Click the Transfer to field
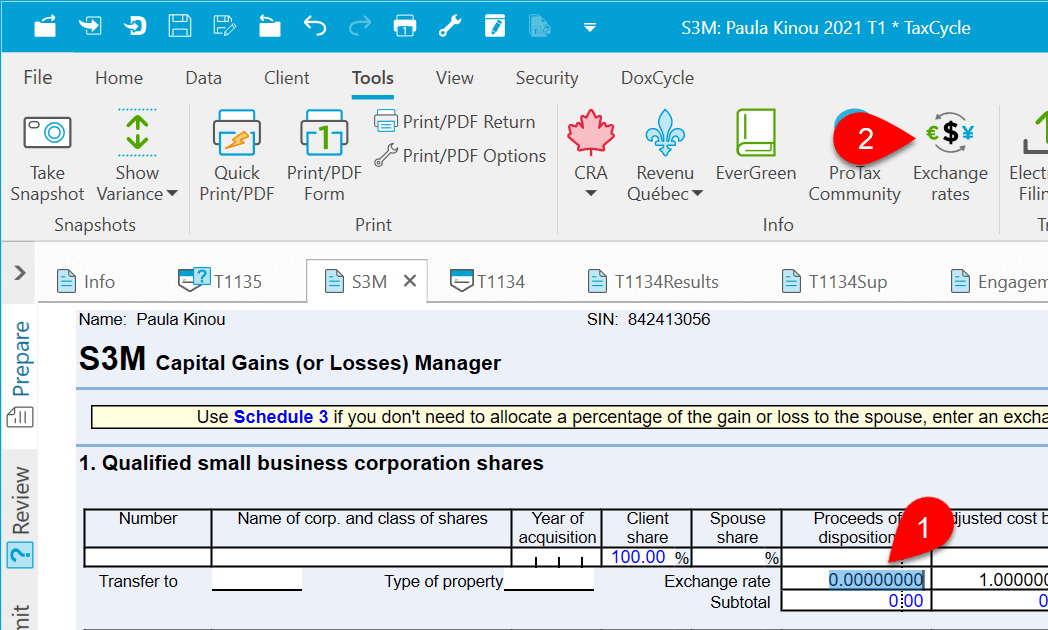 (257, 580)
